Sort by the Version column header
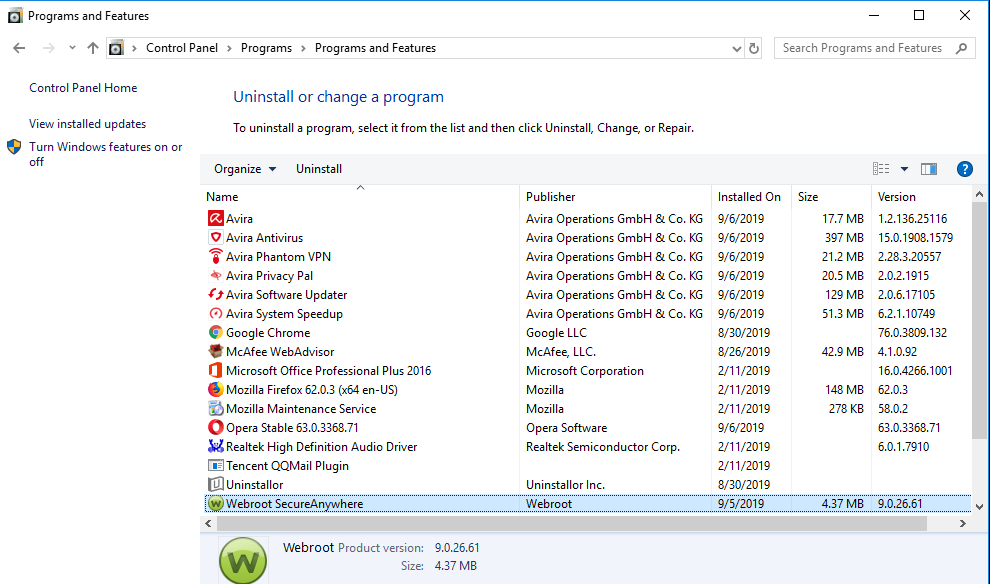The height and width of the screenshot is (584, 990). click(x=921, y=196)
